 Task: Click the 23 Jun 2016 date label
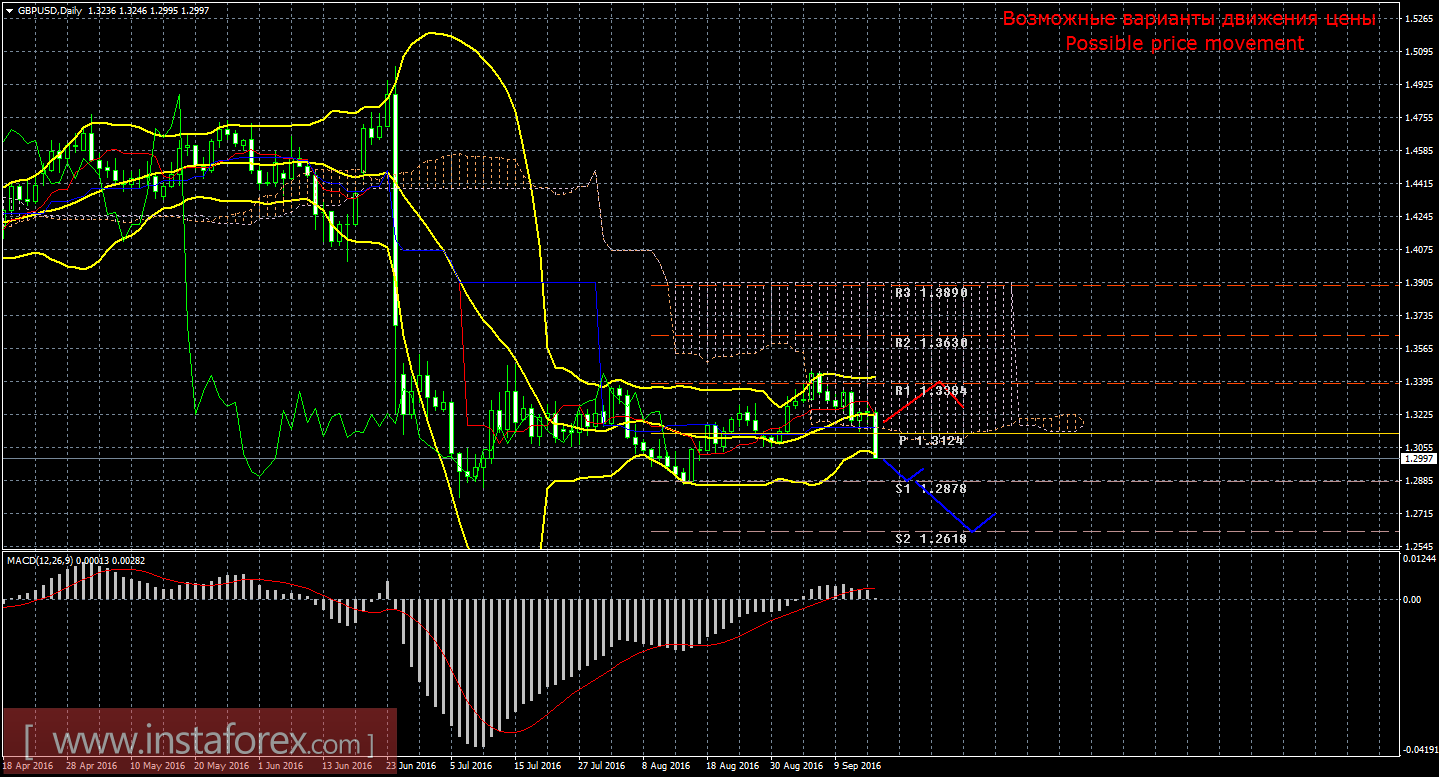(x=412, y=766)
